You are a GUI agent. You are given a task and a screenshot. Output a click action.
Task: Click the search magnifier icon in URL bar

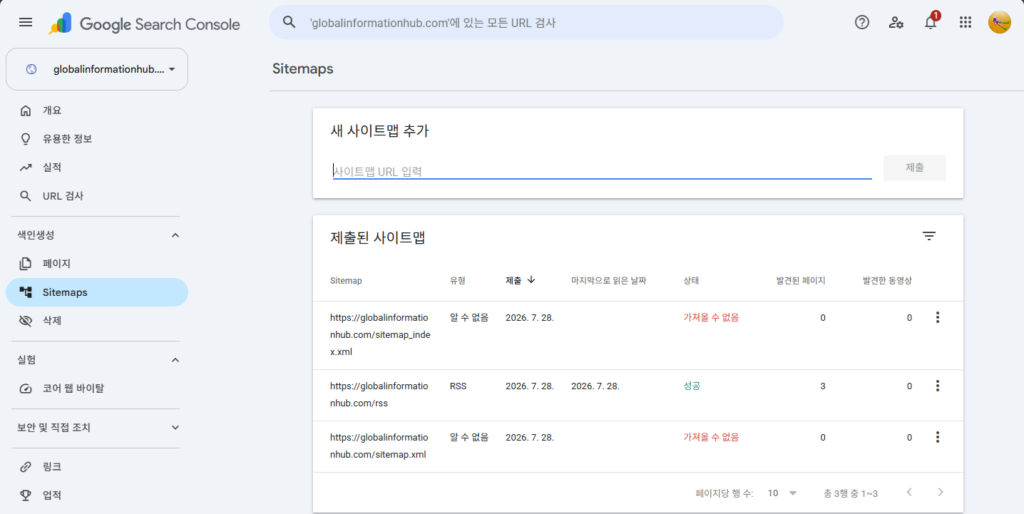tap(289, 22)
